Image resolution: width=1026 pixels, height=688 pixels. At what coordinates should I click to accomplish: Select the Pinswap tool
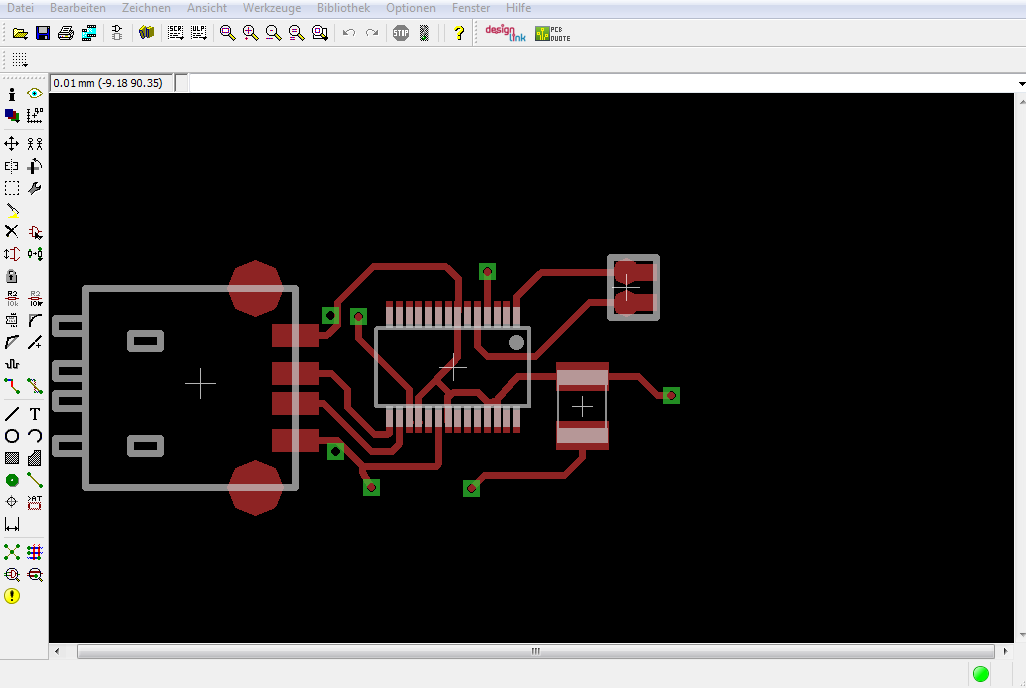[x=12, y=254]
